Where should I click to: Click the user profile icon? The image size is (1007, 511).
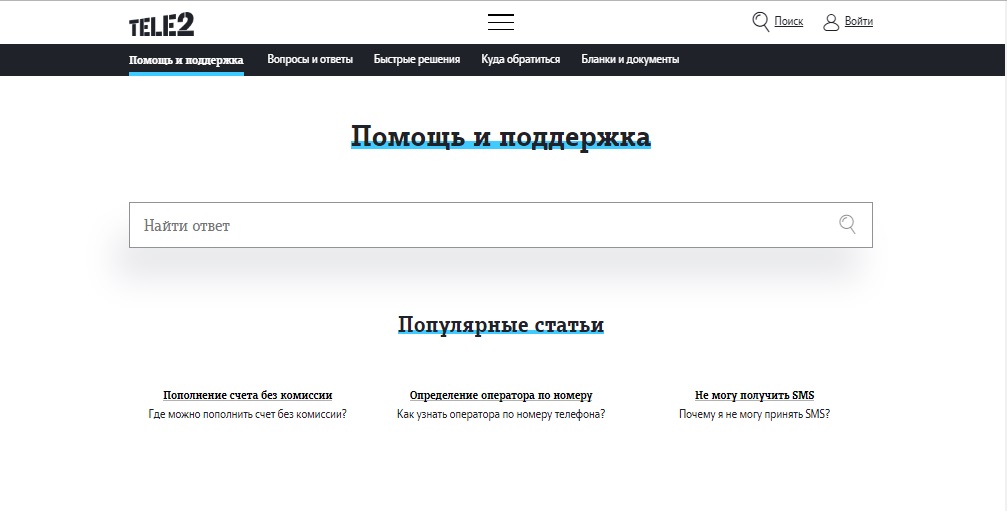point(831,21)
